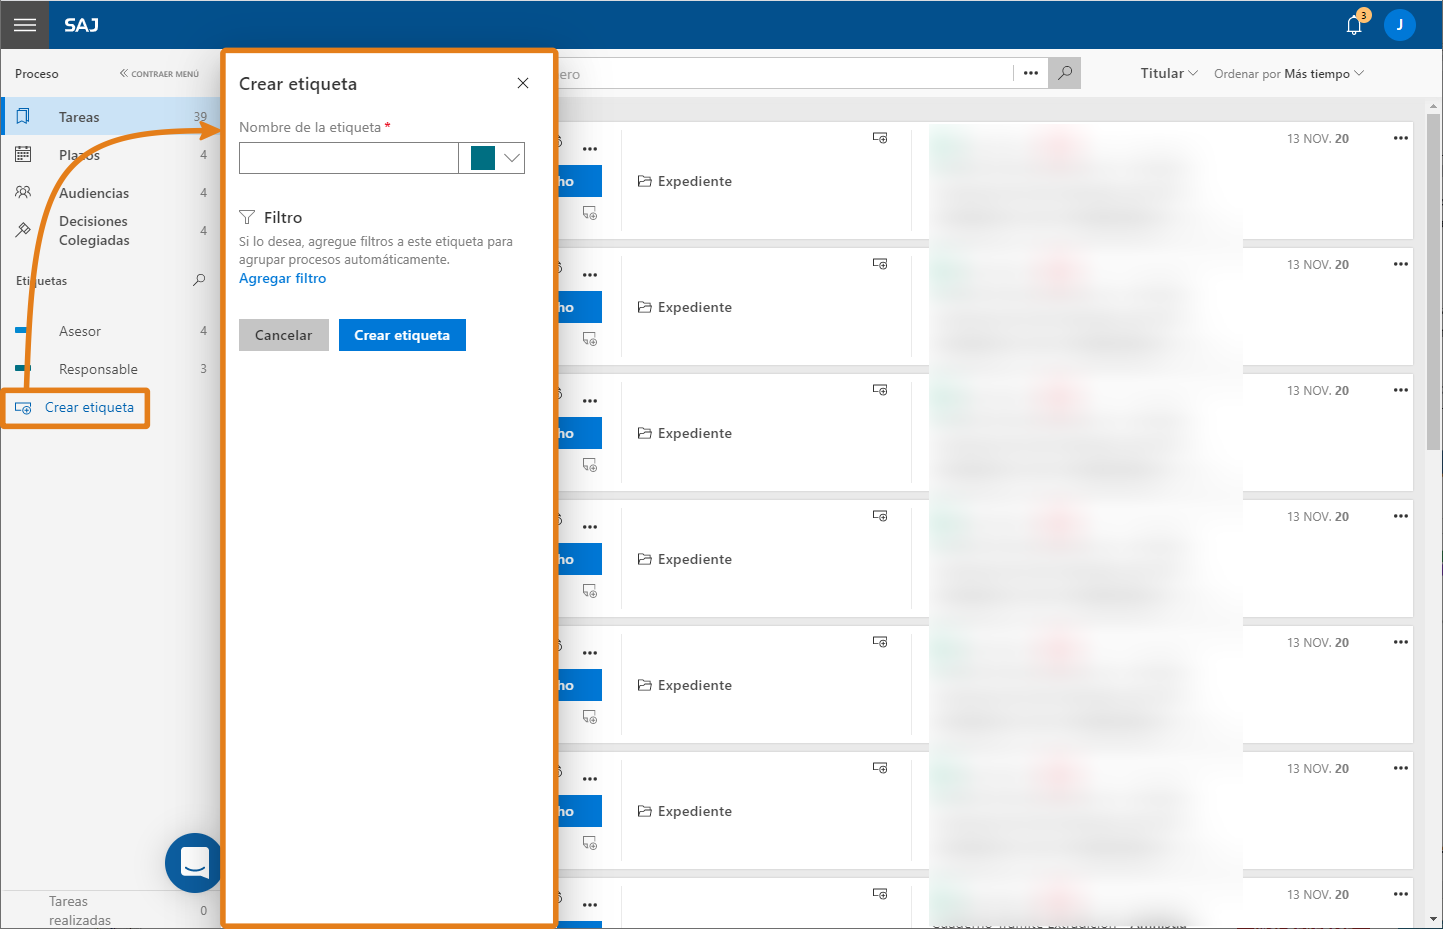
Task: Open more options on the first task card
Action: pyautogui.click(x=1400, y=138)
